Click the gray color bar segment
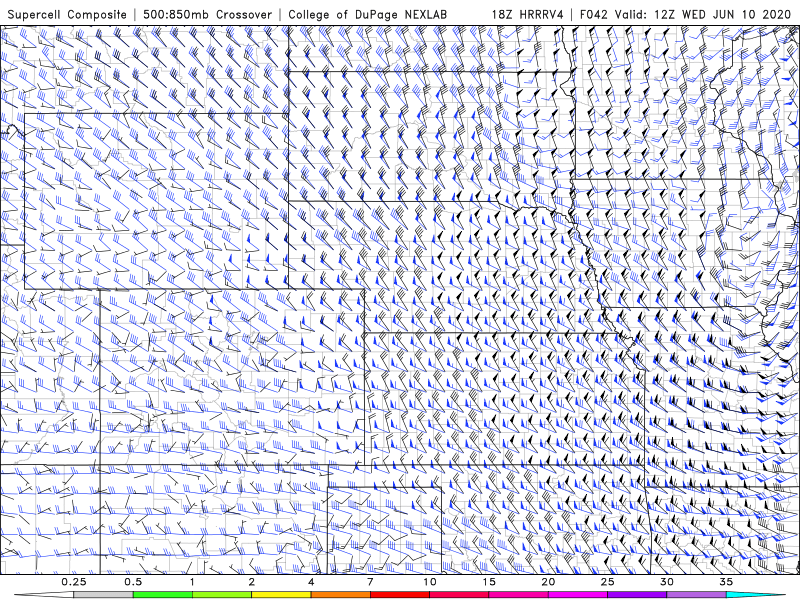 click(104, 595)
